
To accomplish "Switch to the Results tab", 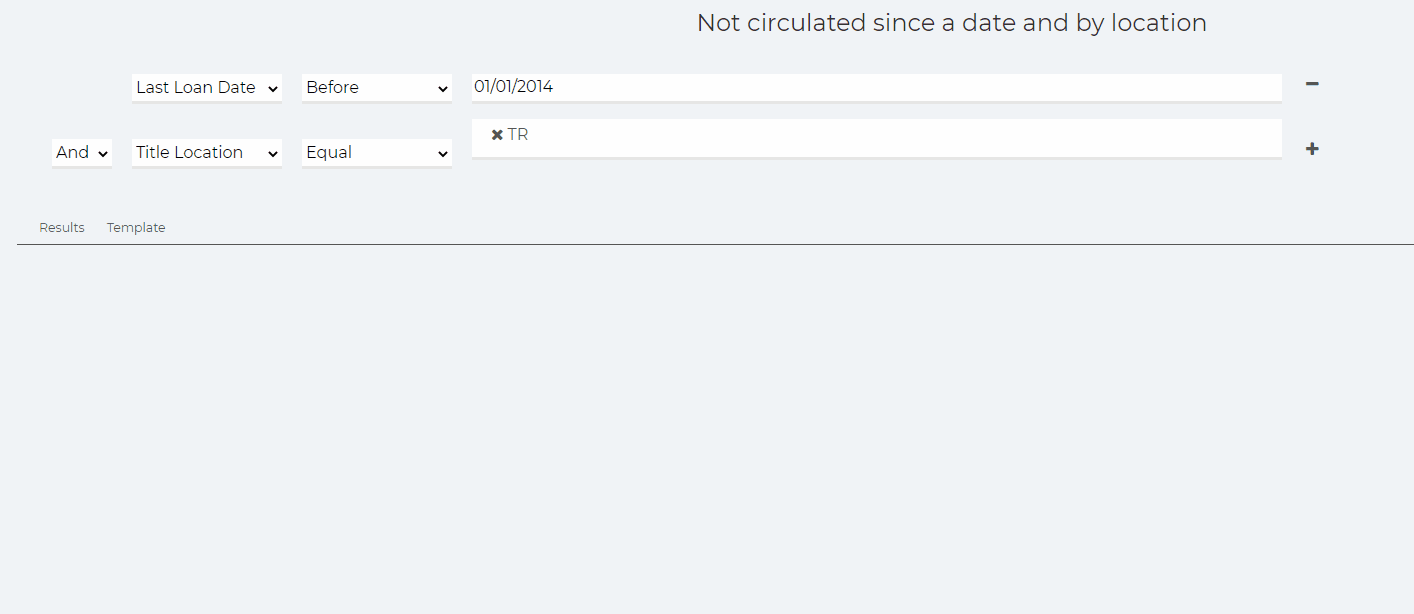I will (x=62, y=228).
